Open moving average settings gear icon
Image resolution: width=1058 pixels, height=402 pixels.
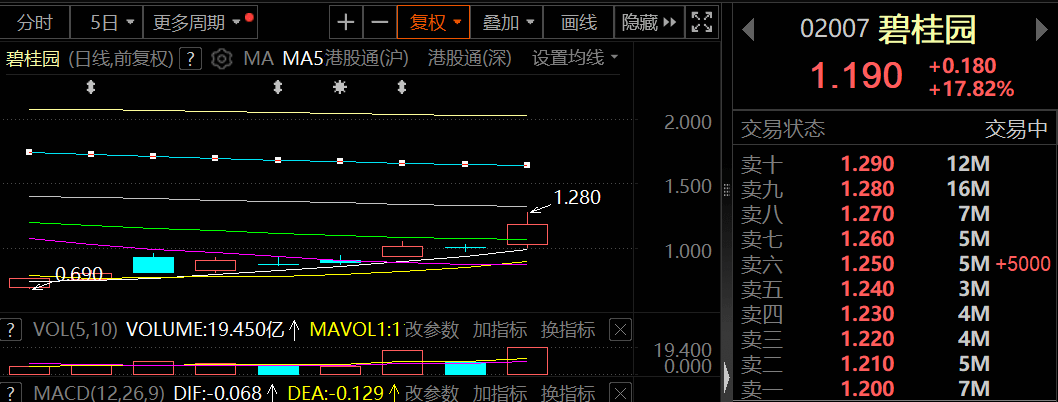(223, 58)
